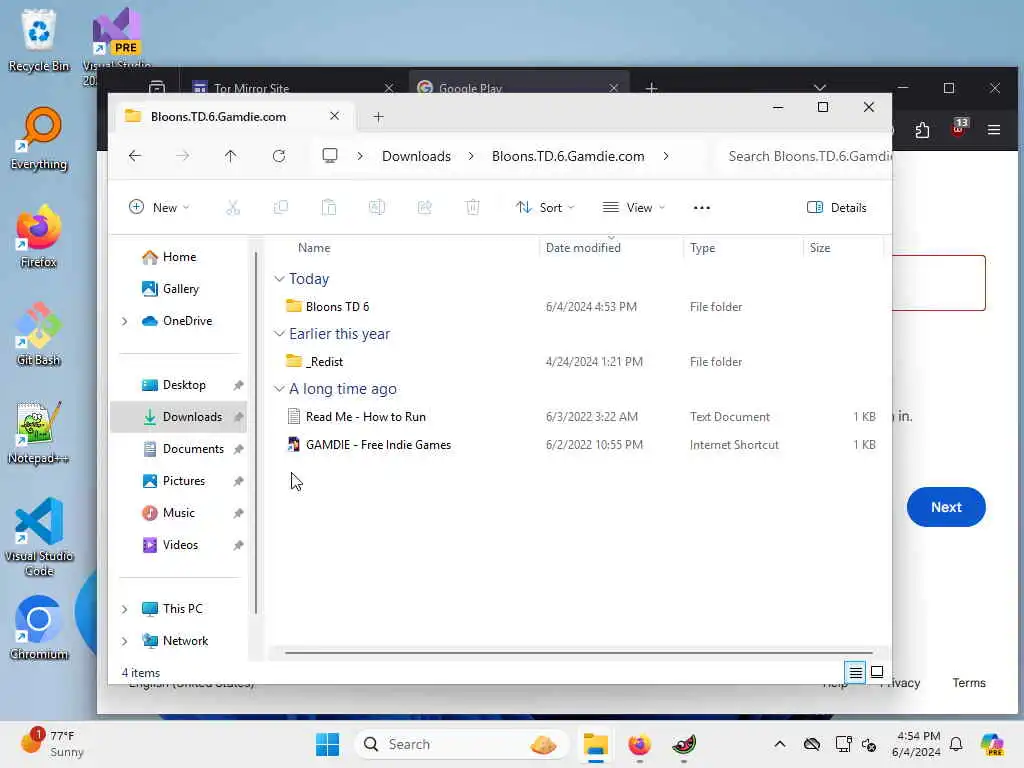Open a new File Explorer tab
Viewport: 1024px width, 768px height.
(378, 117)
